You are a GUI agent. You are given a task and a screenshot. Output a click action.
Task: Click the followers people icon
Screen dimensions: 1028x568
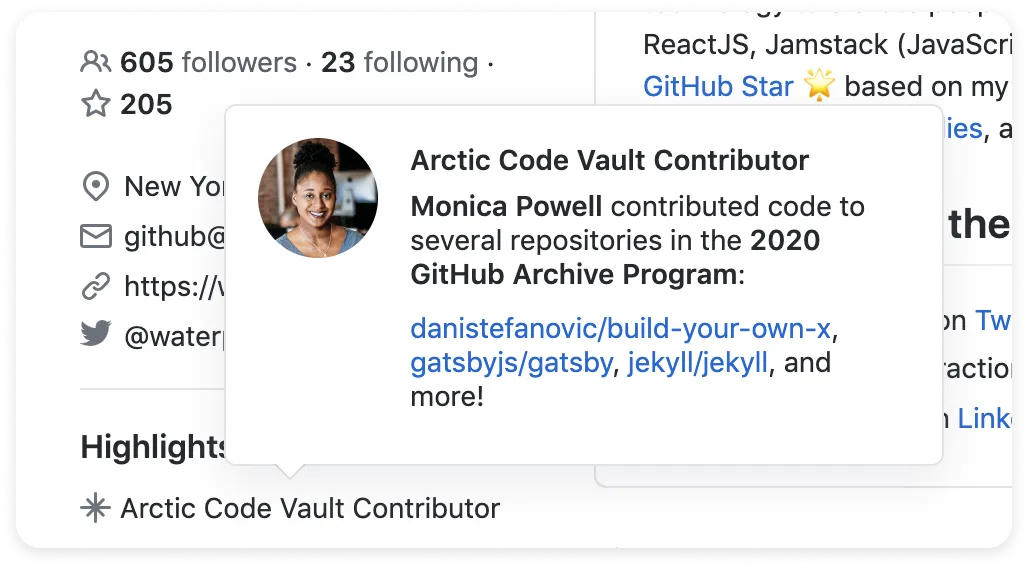(x=96, y=62)
